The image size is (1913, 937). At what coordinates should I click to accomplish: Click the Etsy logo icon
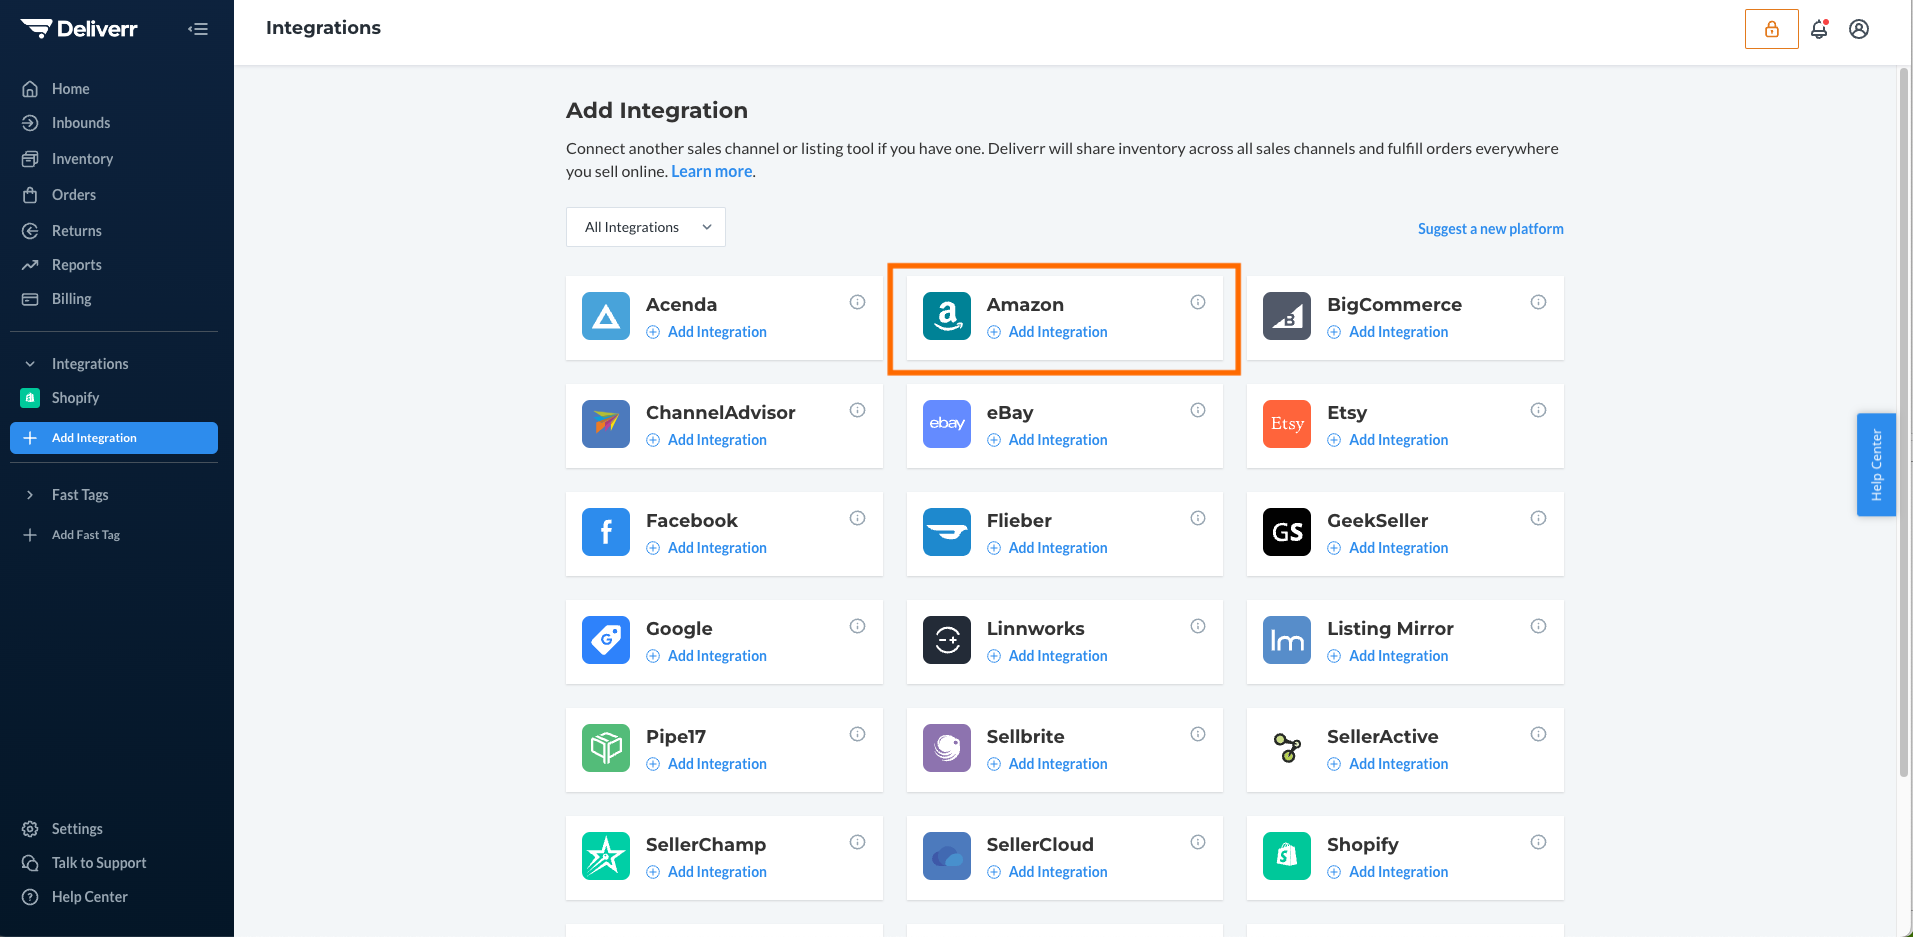click(x=1287, y=424)
